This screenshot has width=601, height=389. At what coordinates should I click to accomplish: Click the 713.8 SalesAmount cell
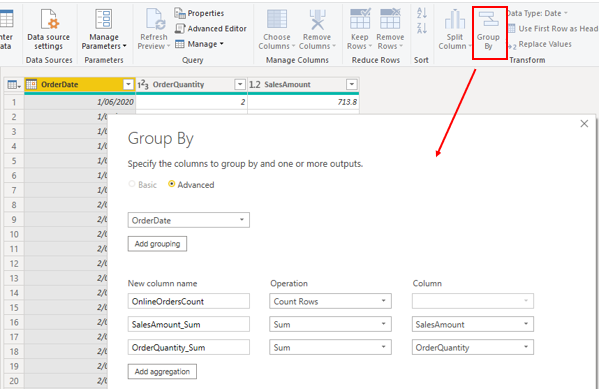(303, 102)
